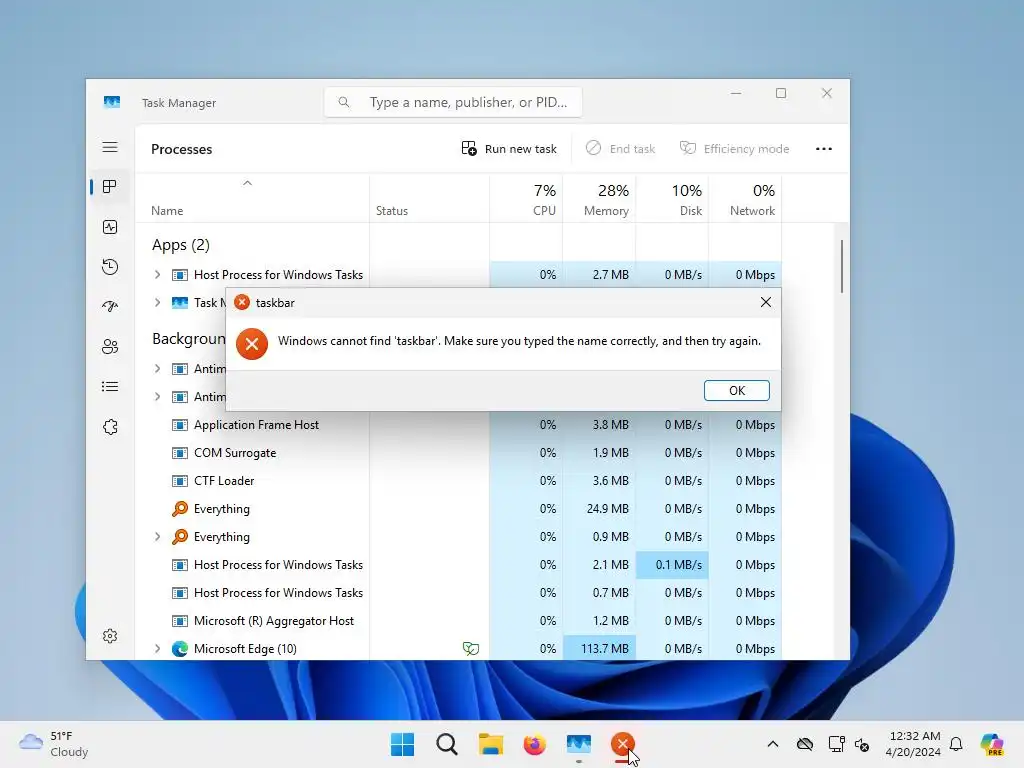Open Task Manager hamburger navigation menu

[x=110, y=148]
